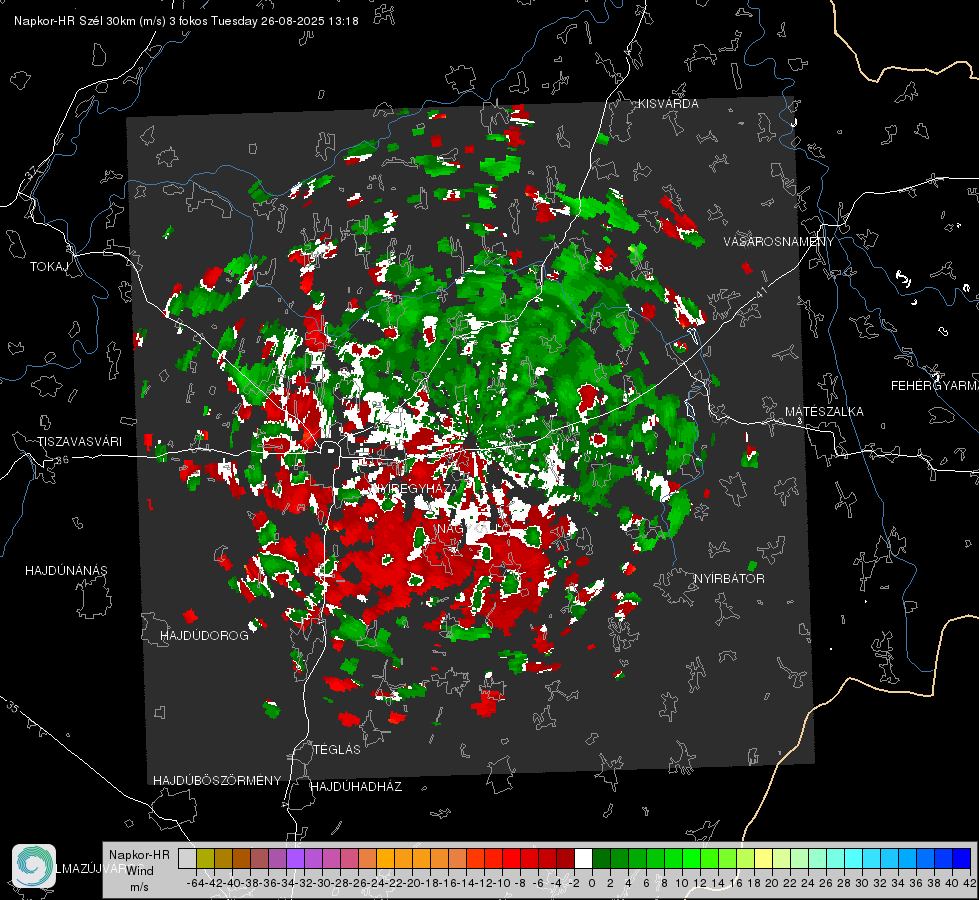Click the white zero-velocity legend swatch
The image size is (979, 900).
pos(583,859)
